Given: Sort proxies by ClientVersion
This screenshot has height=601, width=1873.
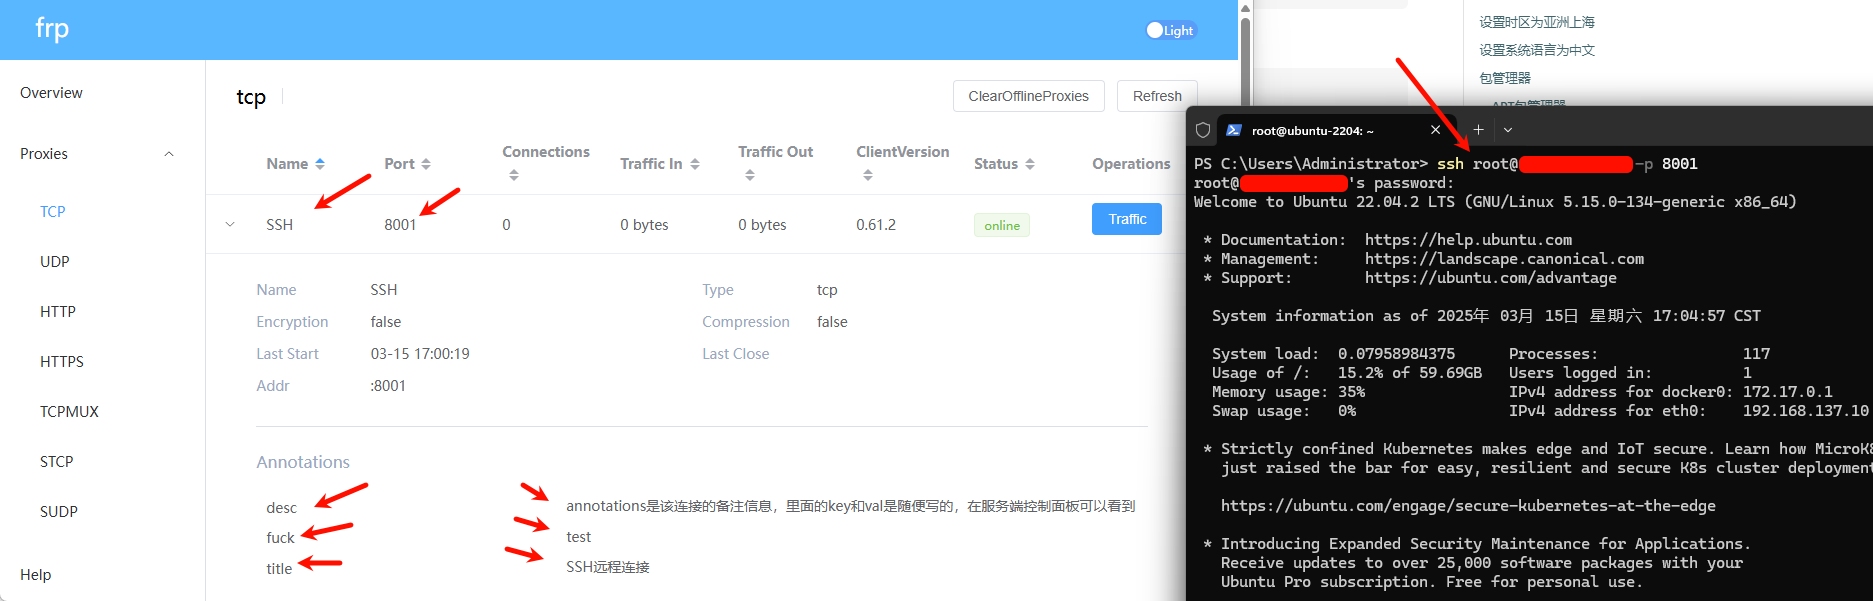Looking at the screenshot, I should [867, 175].
